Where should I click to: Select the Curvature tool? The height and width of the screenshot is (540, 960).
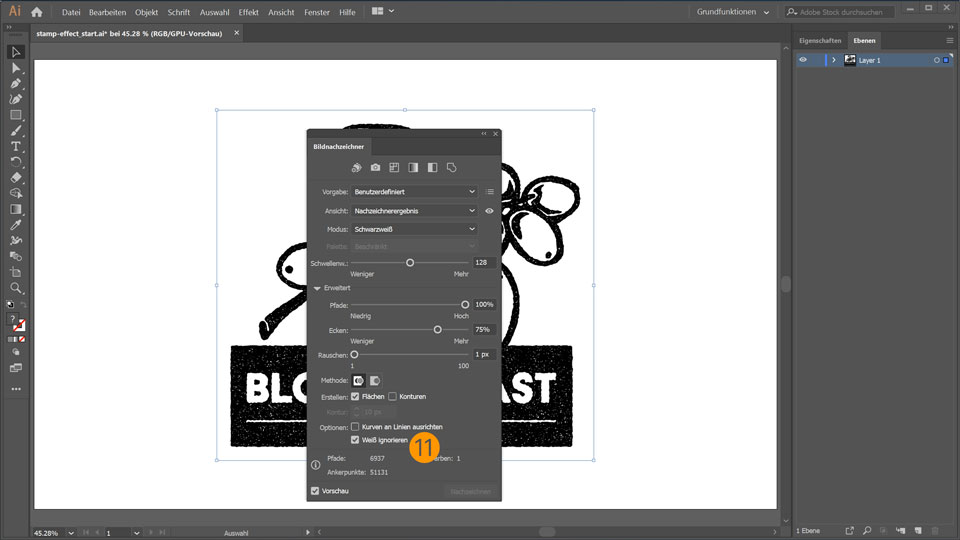(x=16, y=99)
